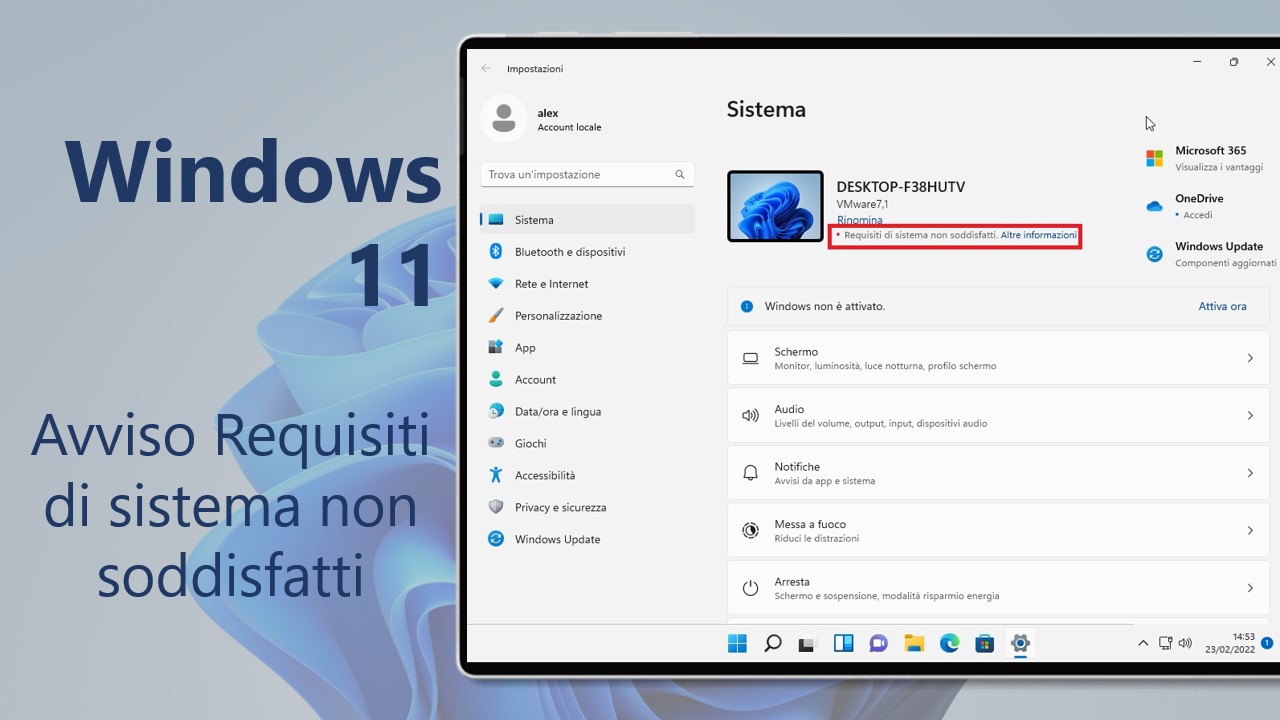This screenshot has width=1280, height=720.
Task: Show hidden tray icons chevron
Action: 1143,643
